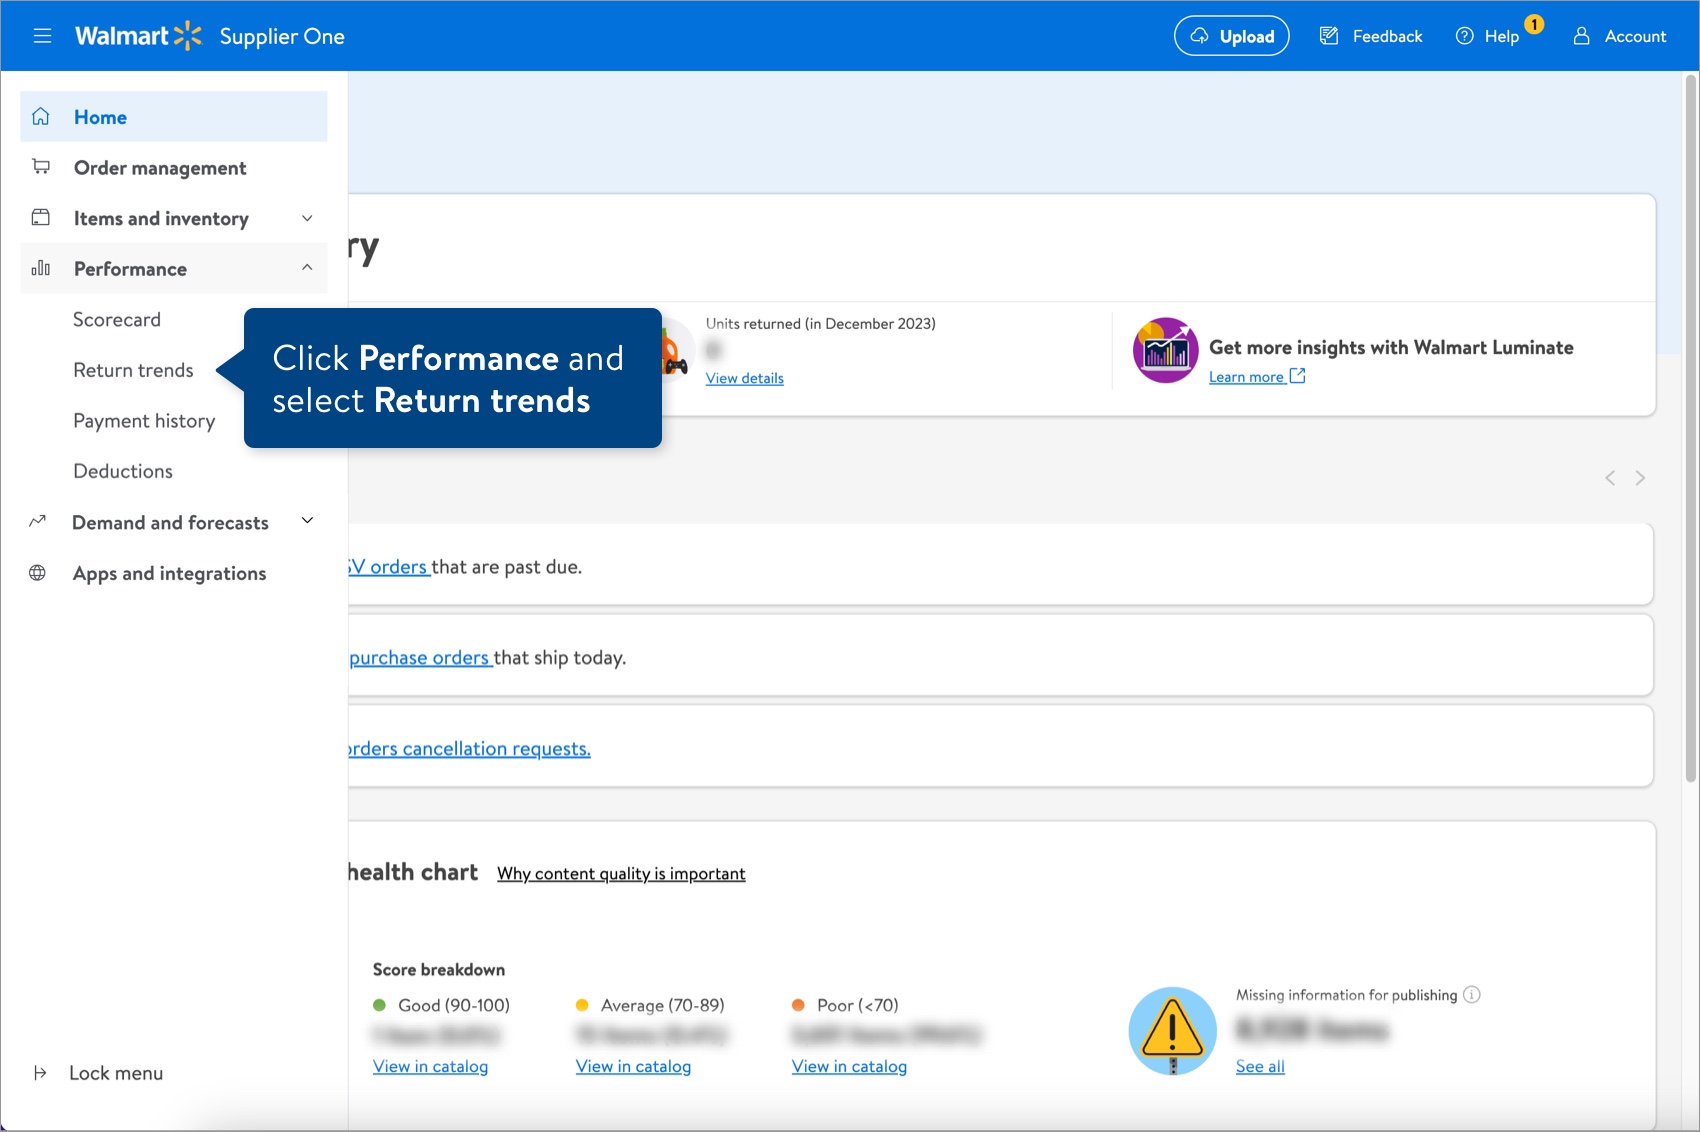Go to previous carousel slide
The height and width of the screenshot is (1132, 1700).
point(1610,478)
